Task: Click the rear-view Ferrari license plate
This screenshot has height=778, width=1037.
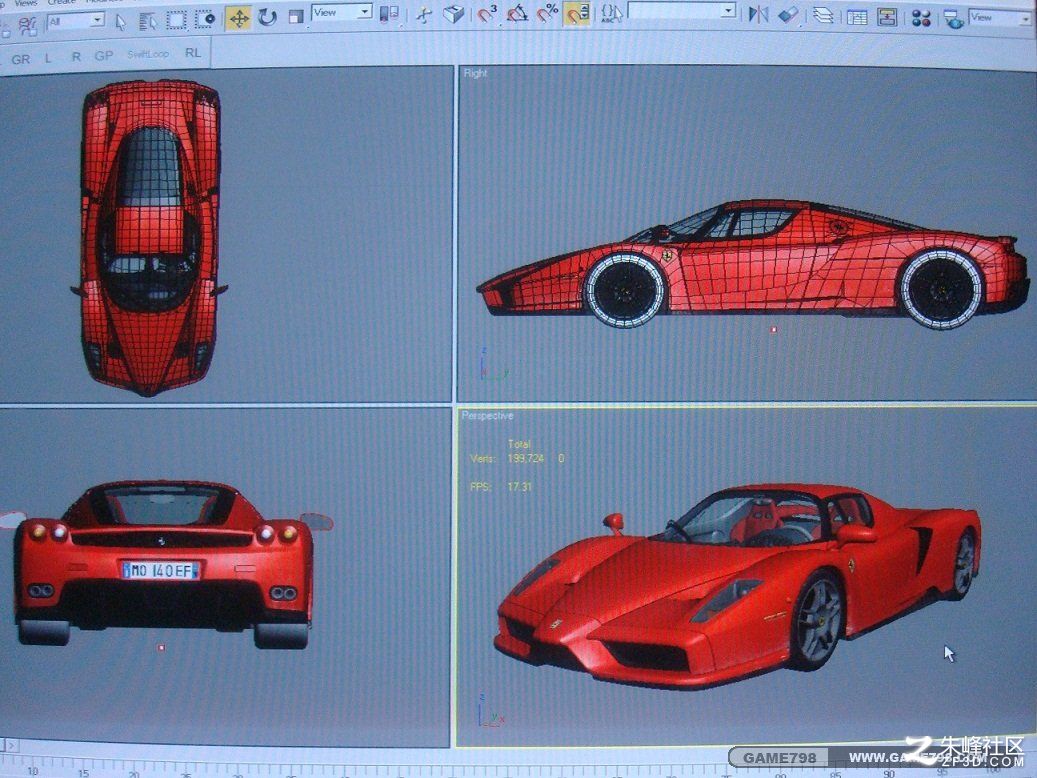Action: click(161, 570)
